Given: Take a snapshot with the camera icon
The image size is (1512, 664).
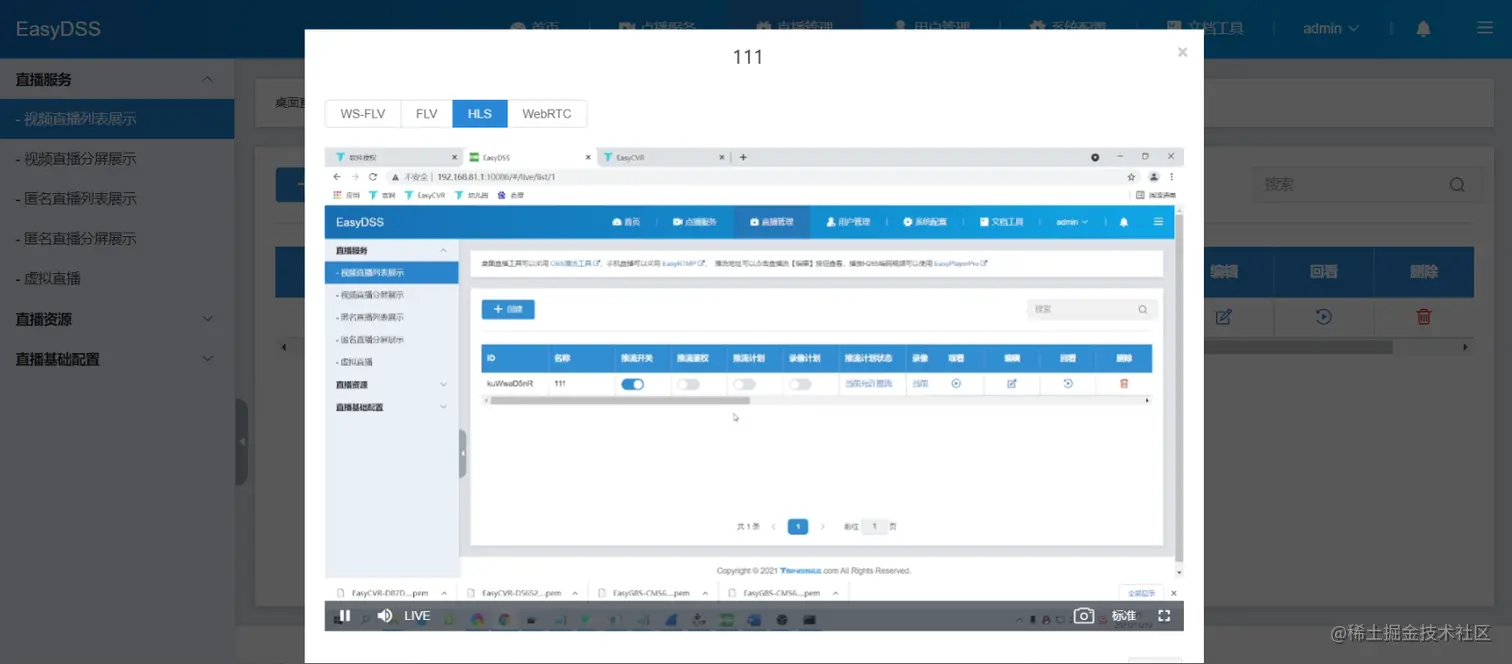Looking at the screenshot, I should [x=1084, y=616].
